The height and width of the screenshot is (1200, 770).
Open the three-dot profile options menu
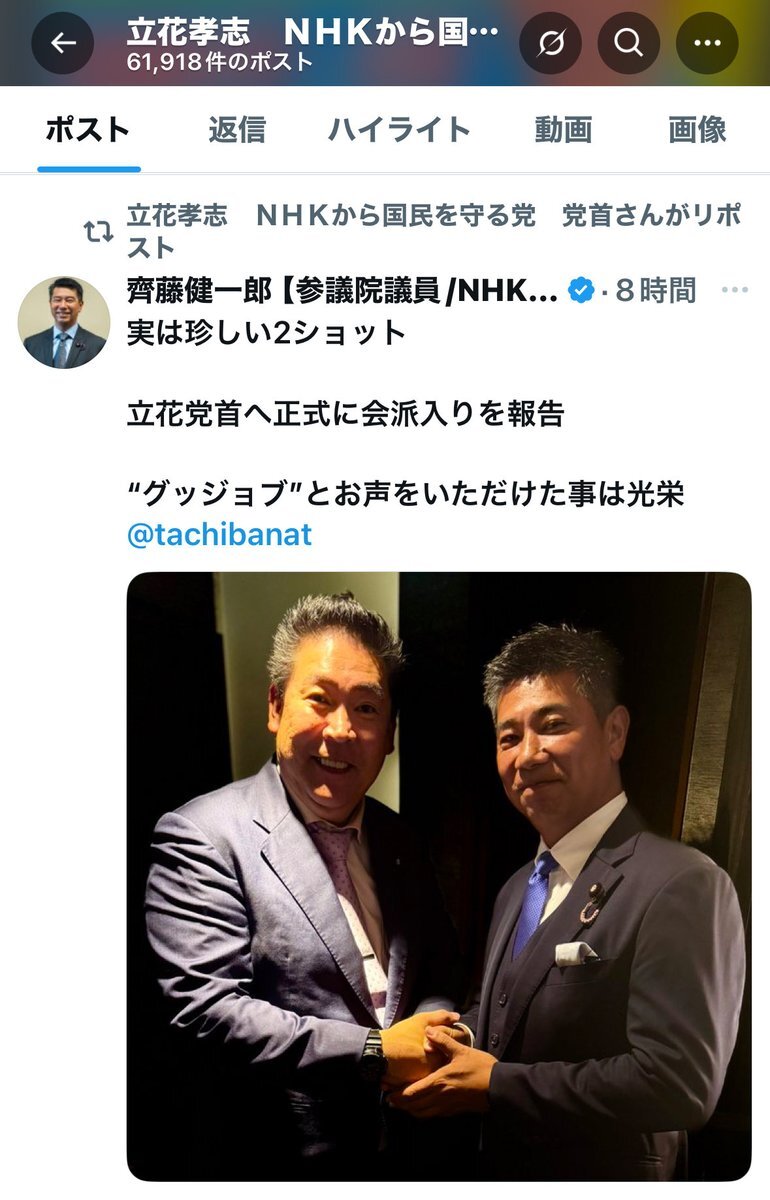pos(707,43)
